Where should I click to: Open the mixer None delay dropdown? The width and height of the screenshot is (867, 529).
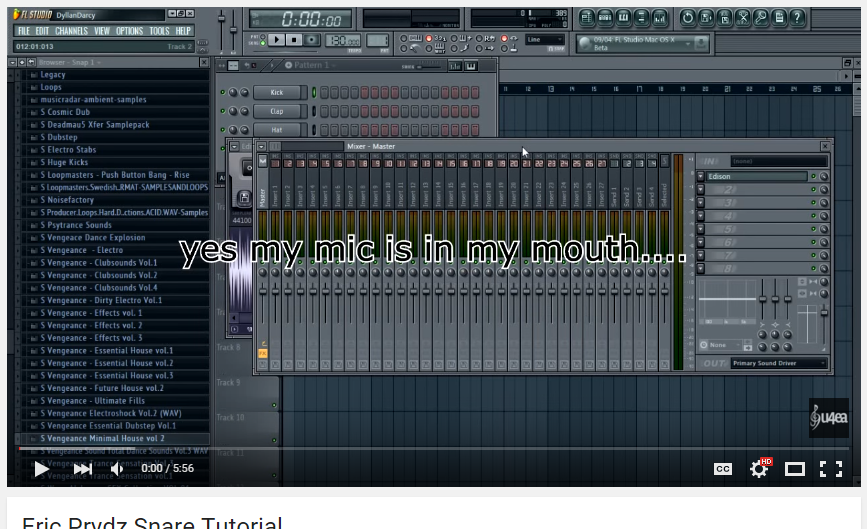[x=726, y=345]
